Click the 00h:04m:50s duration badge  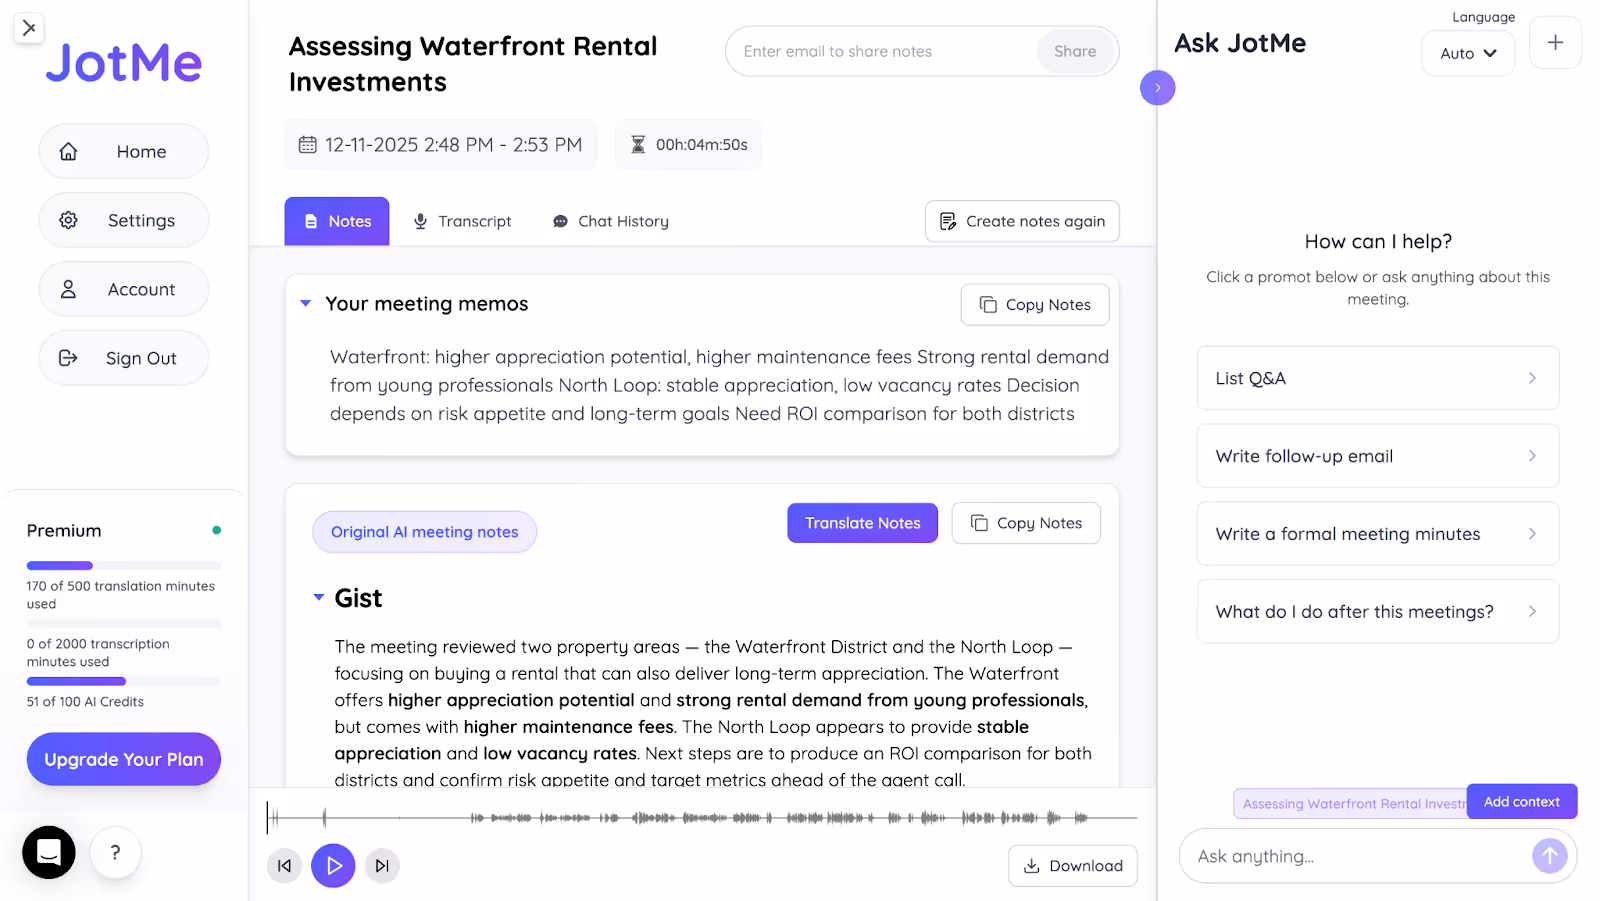pos(689,145)
